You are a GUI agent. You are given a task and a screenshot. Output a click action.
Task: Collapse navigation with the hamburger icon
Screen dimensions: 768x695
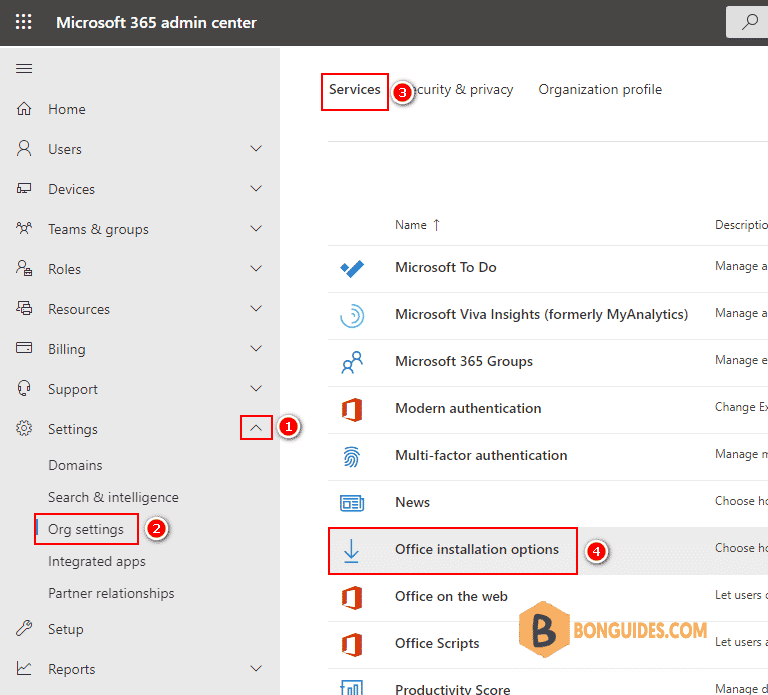pyautogui.click(x=24, y=69)
